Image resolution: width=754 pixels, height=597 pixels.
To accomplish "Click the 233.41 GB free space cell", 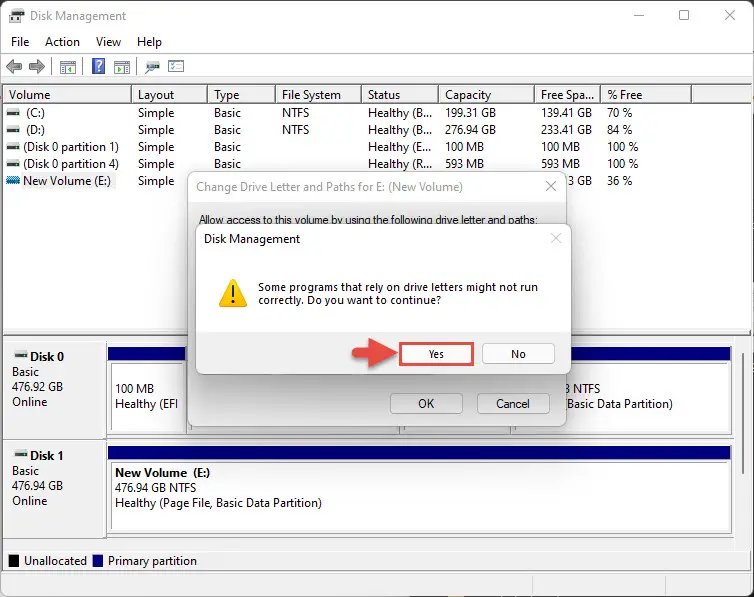I will click(566, 130).
